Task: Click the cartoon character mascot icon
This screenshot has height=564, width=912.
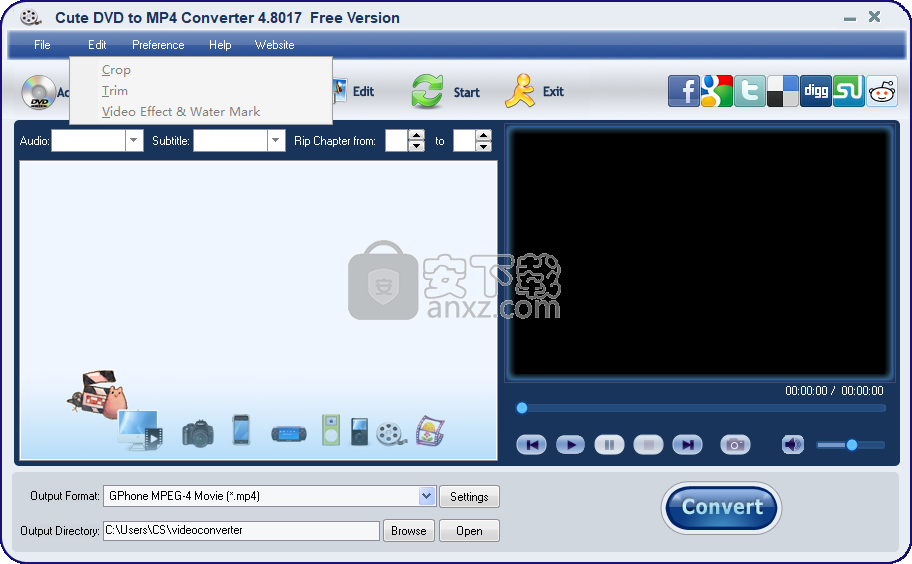Action: (x=97, y=394)
